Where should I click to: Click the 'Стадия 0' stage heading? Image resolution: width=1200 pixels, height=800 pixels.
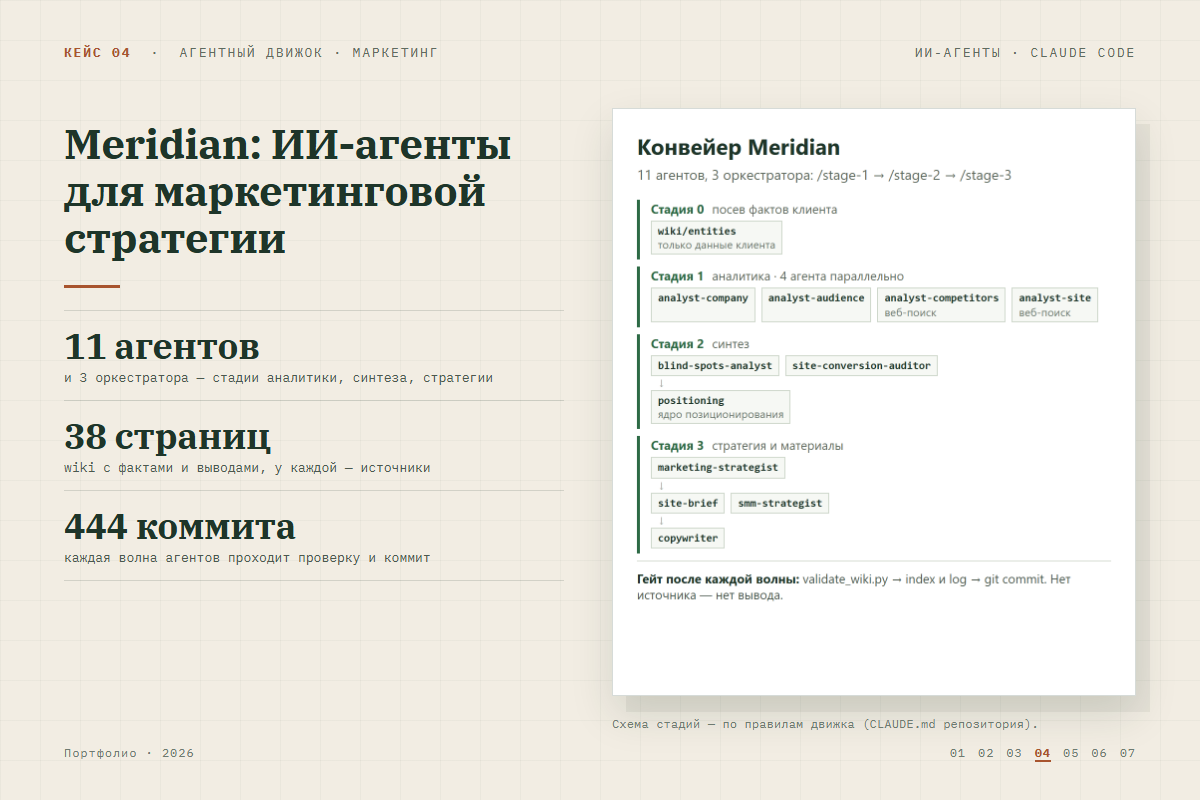coord(677,210)
